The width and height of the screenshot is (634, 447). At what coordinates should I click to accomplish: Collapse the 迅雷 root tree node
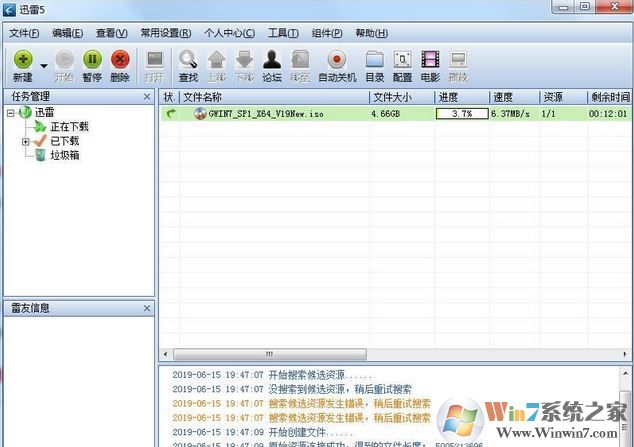coord(11,113)
